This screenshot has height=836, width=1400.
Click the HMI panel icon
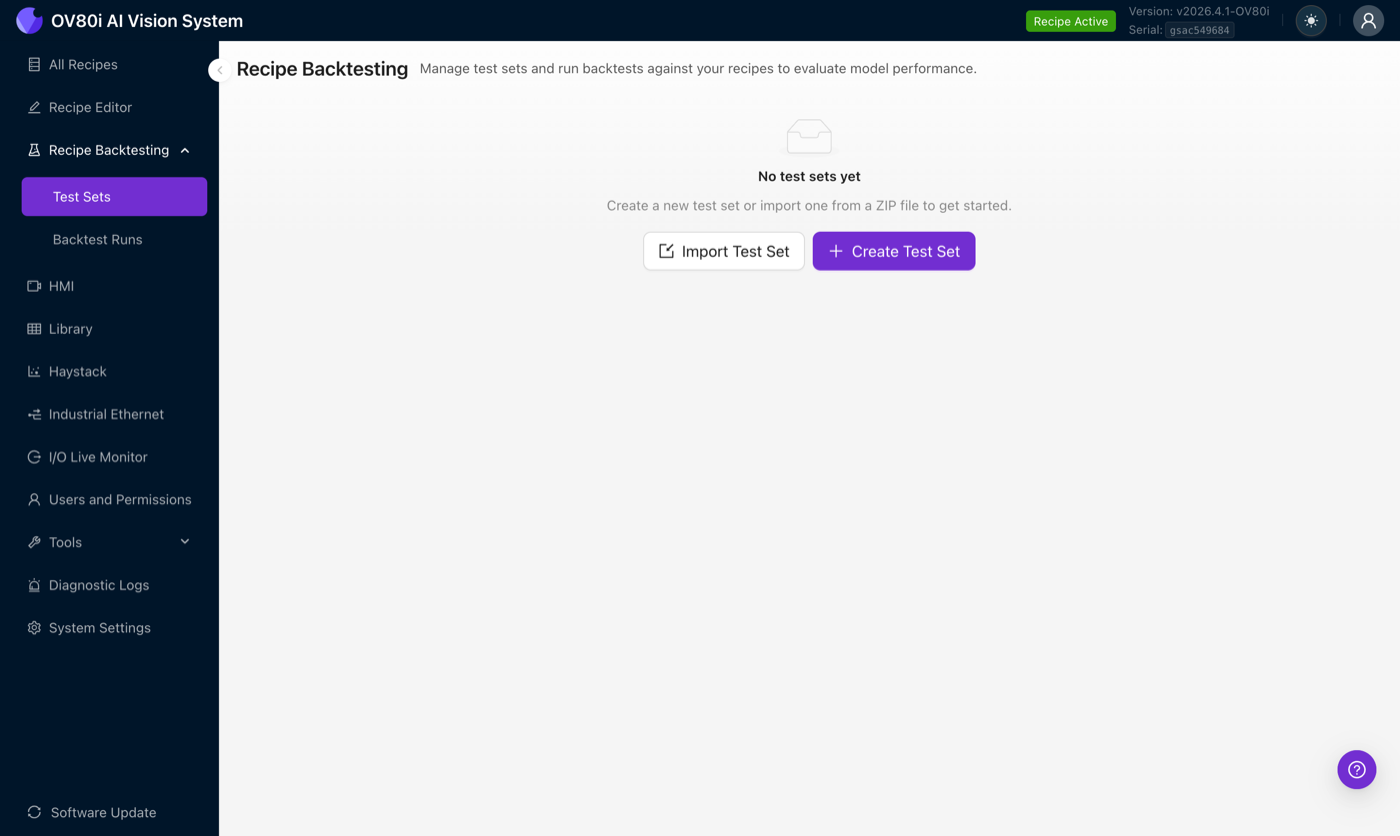point(34,286)
